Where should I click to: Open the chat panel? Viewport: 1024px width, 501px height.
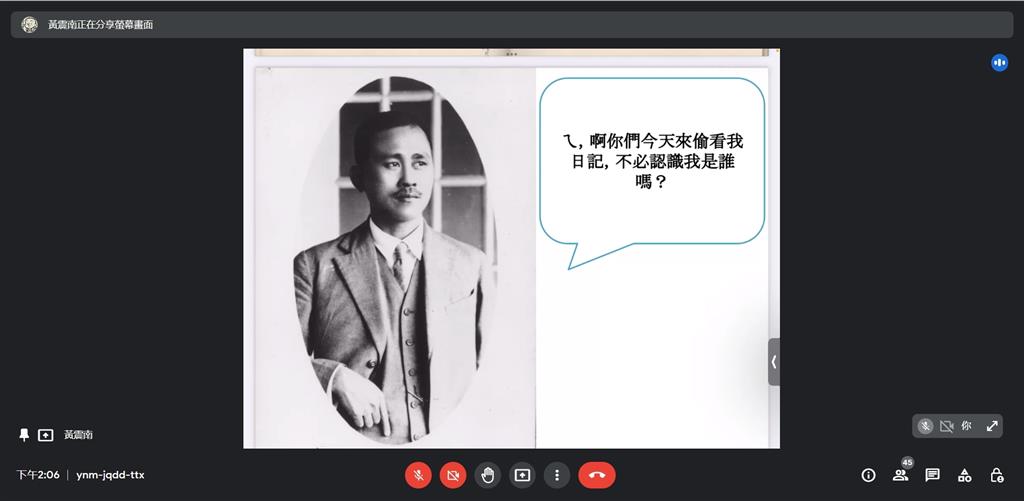click(x=933, y=476)
